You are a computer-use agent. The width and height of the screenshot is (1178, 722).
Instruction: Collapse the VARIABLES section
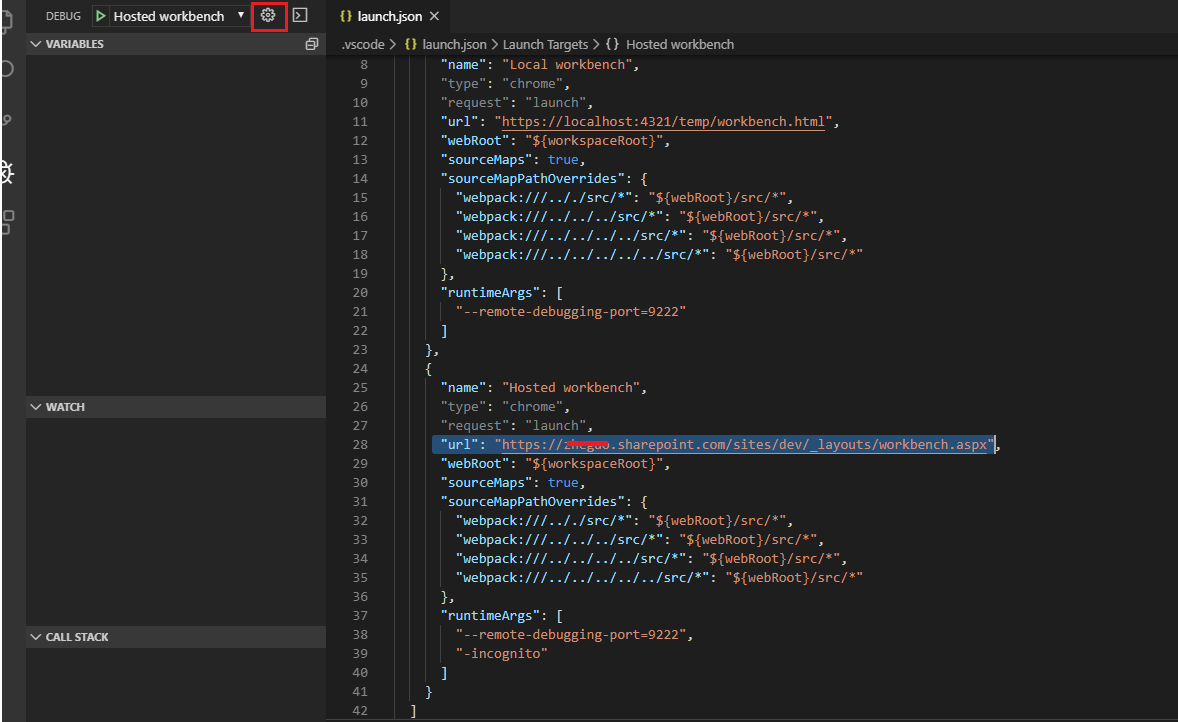point(176,44)
